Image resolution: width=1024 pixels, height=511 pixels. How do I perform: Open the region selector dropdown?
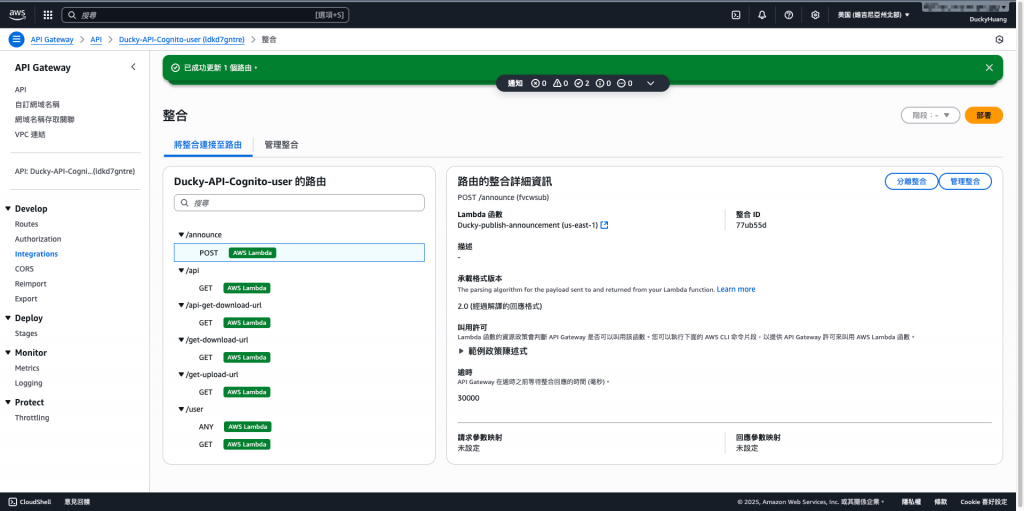(x=873, y=15)
